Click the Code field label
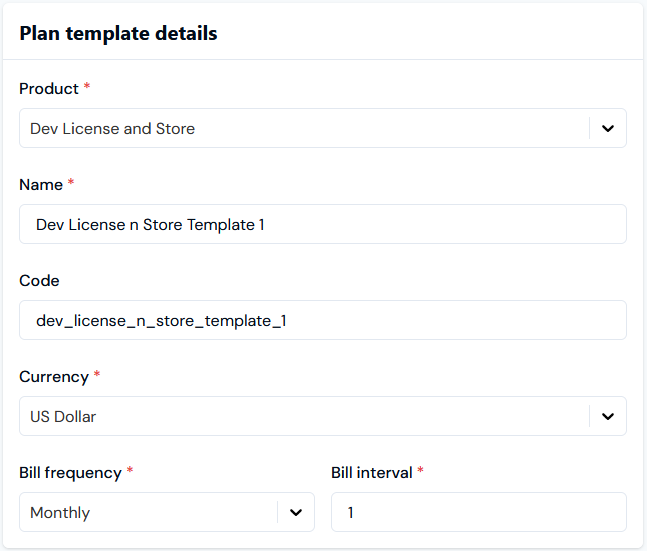The image size is (647, 551). point(39,281)
